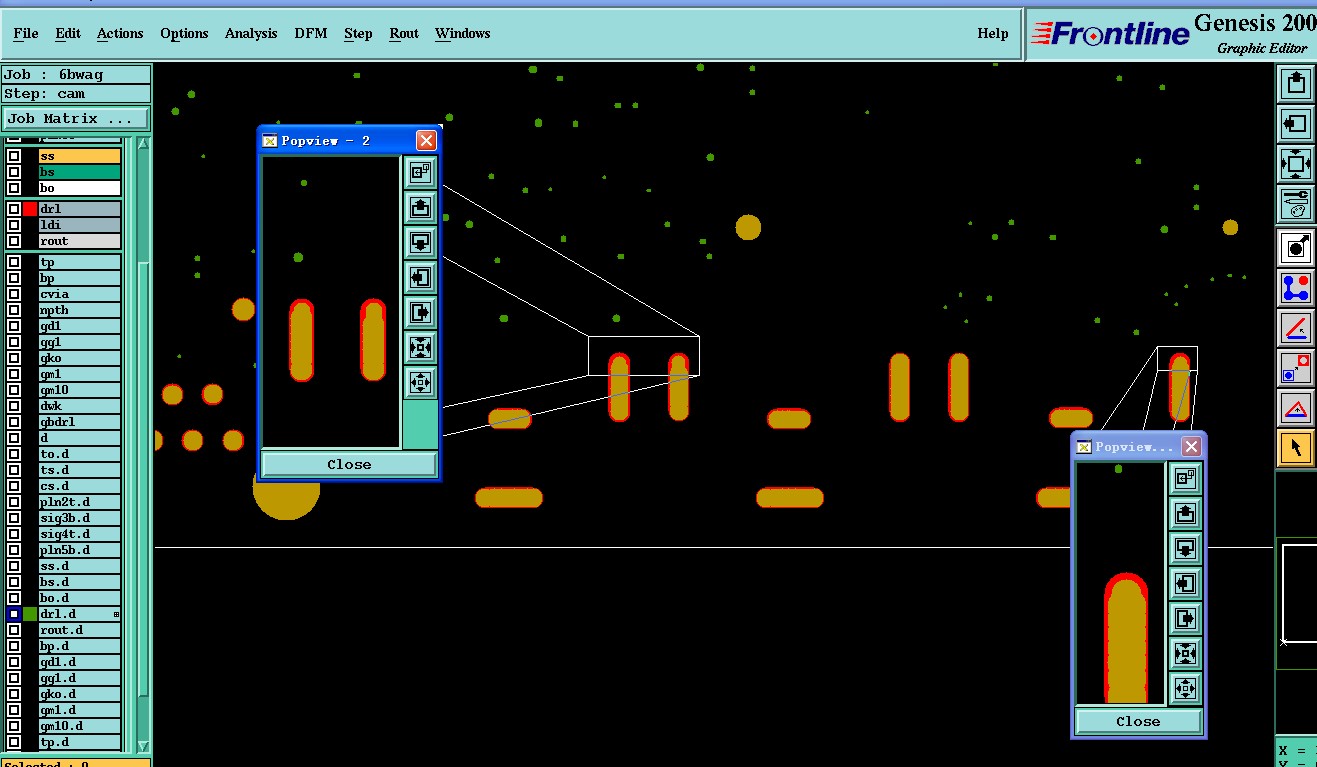Click the pan down icon in Popview - 2

click(x=420, y=242)
